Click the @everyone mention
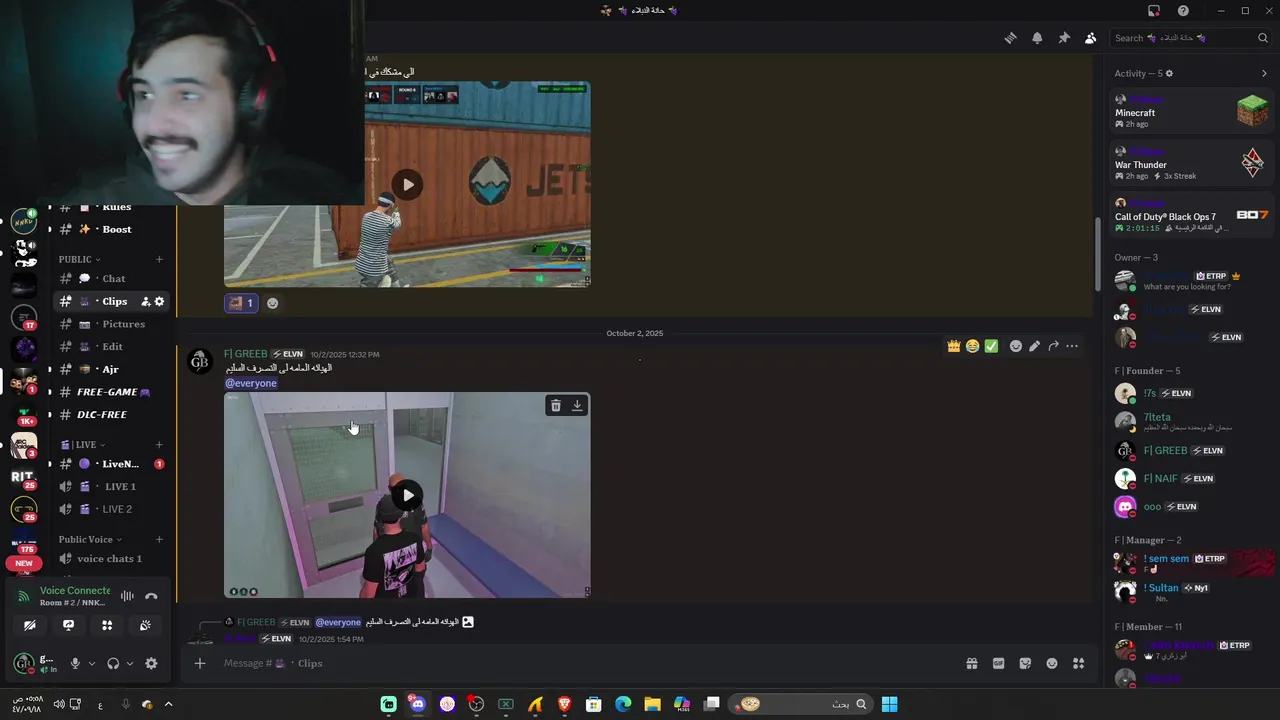This screenshot has width=1280, height=720. [x=251, y=383]
